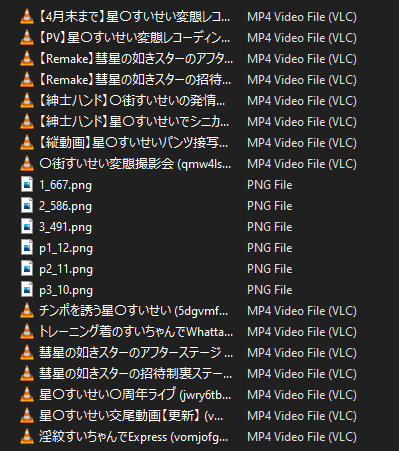
Task: Select file name ending with (vomjofg...
Action: [134, 437]
